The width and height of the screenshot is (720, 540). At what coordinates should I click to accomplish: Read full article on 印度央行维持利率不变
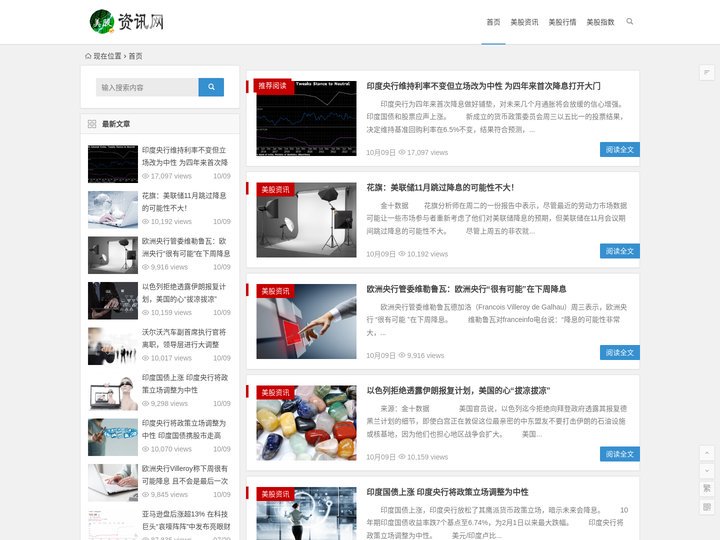tap(619, 149)
